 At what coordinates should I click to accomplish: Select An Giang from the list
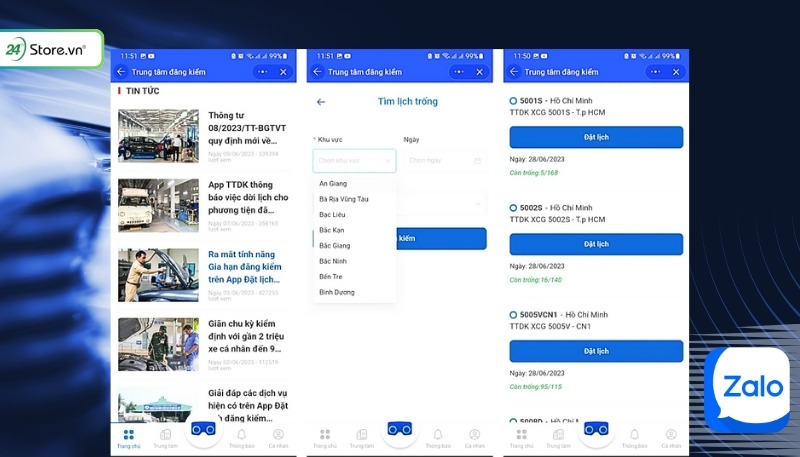pyautogui.click(x=355, y=184)
